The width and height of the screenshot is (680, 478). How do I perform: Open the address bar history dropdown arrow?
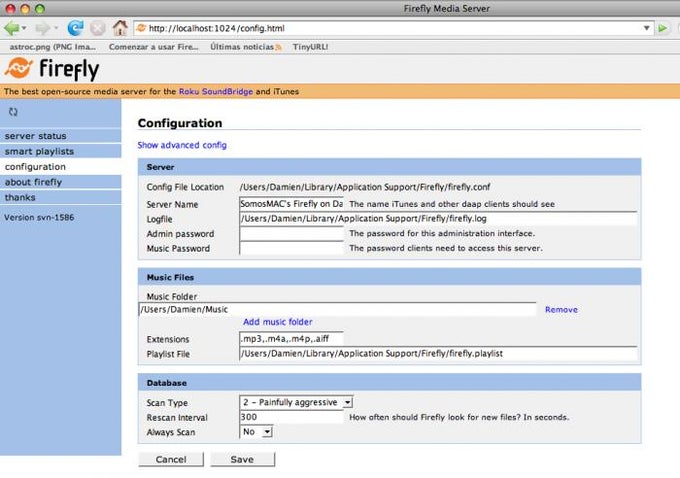click(646, 28)
